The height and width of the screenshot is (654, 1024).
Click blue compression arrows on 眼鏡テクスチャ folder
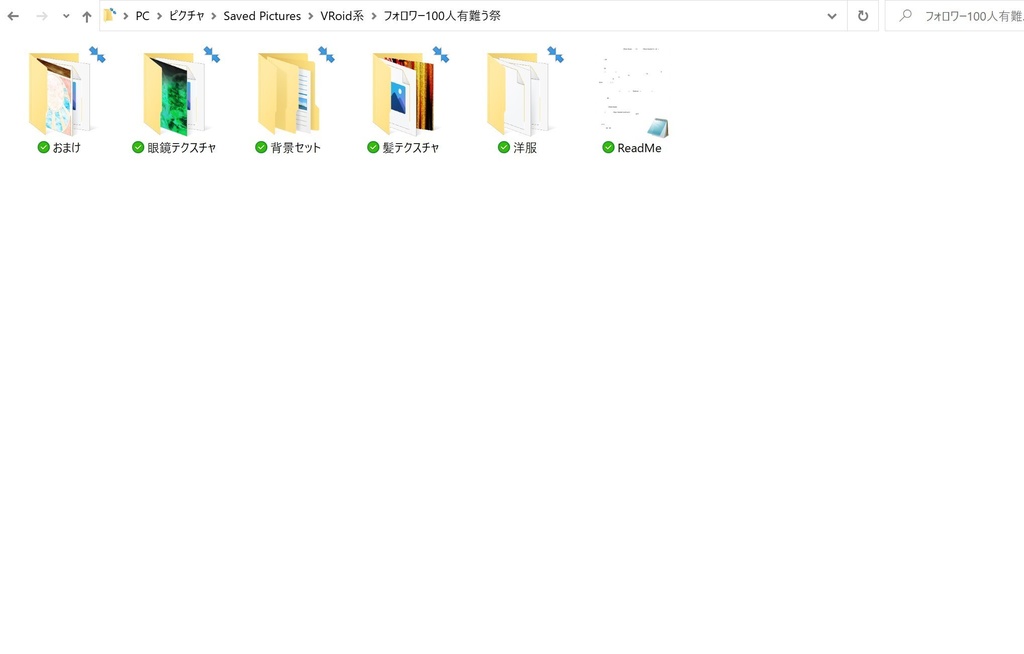(x=212, y=54)
